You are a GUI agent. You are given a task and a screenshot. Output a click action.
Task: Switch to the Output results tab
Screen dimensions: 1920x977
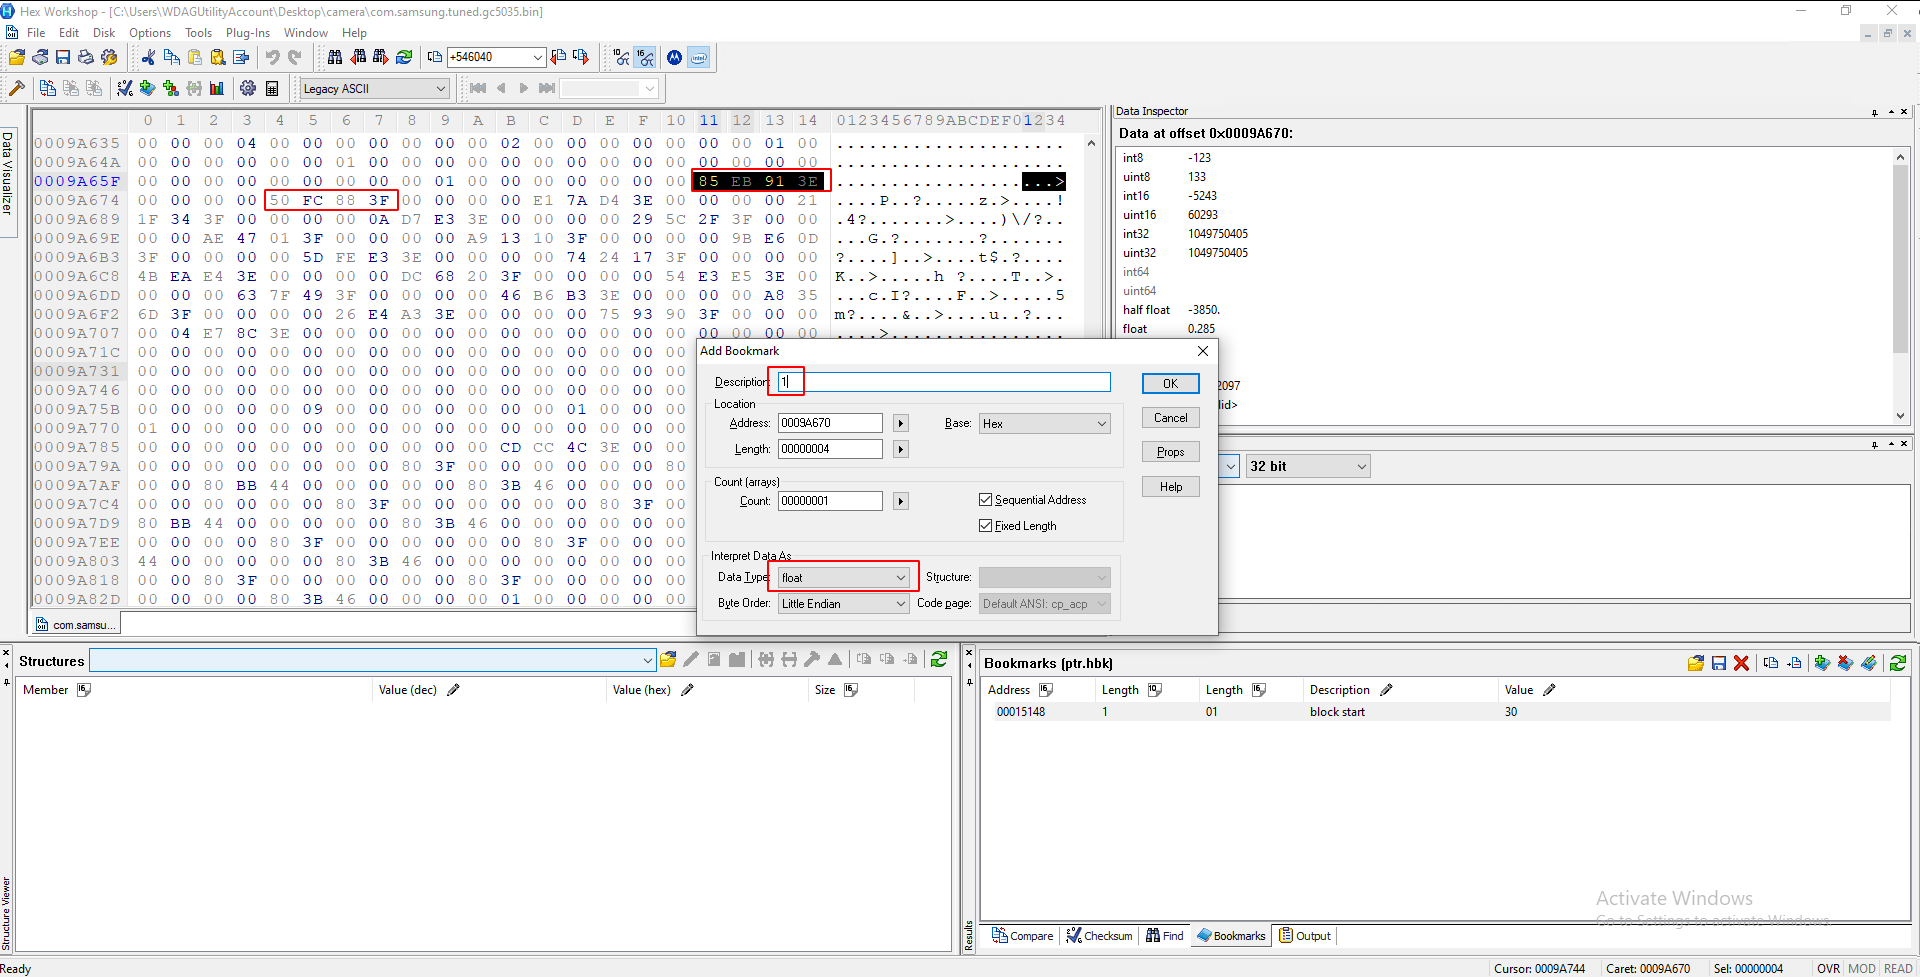pos(1304,936)
